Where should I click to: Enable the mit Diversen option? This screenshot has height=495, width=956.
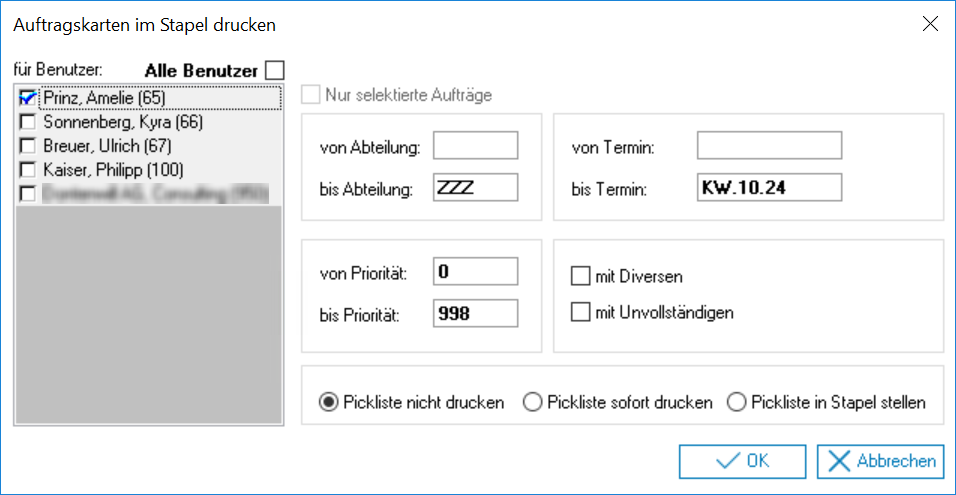pyautogui.click(x=581, y=276)
